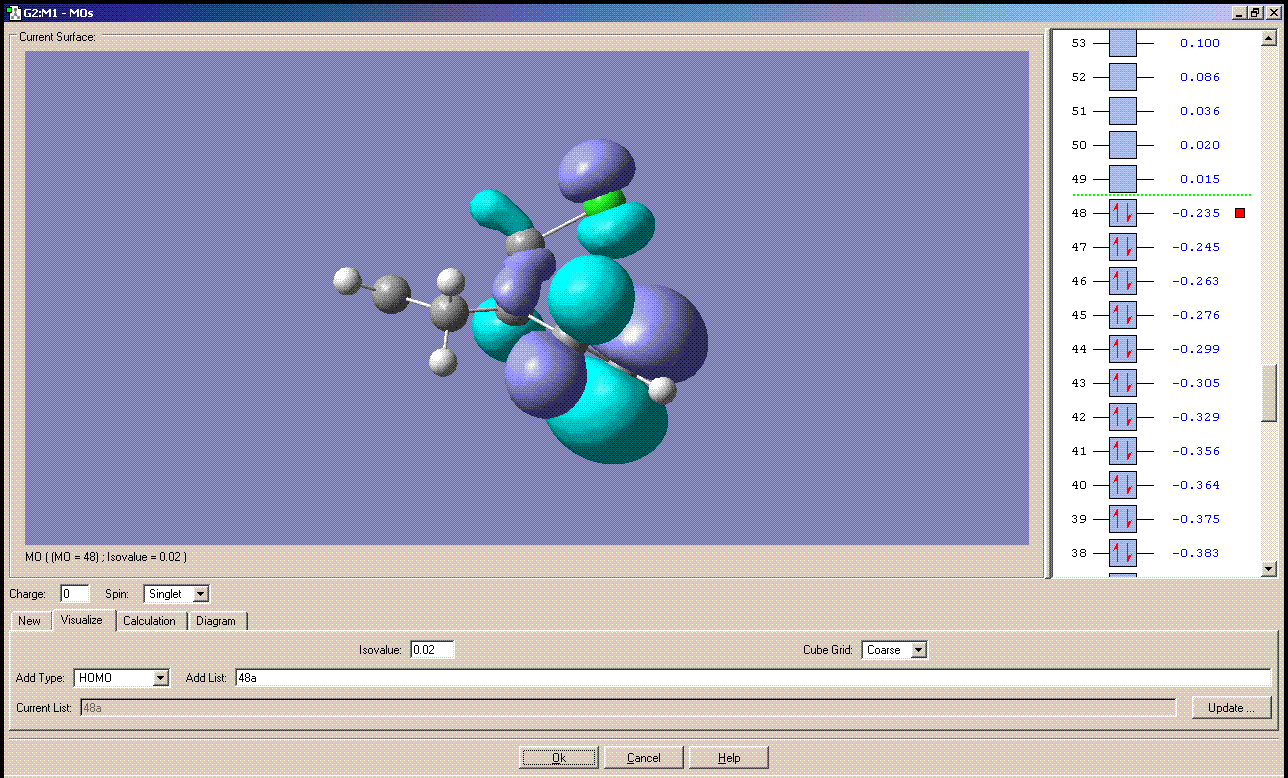Select the occupancy box of orbital 42

point(1123,417)
